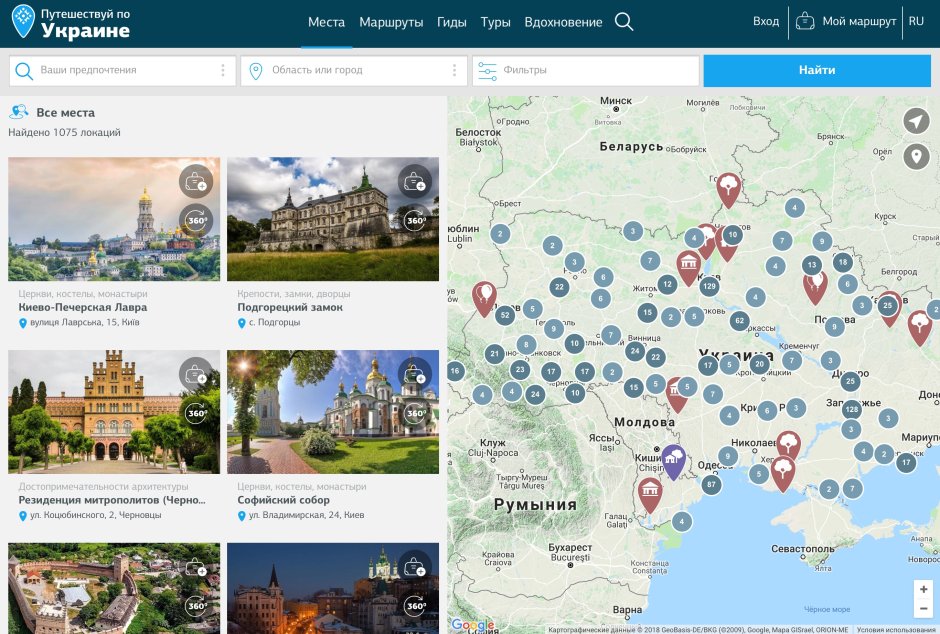Viewport: 940px width, 634px height.
Task: Add Metropolitans Residence to route with suitcase icon
Action: [x=196, y=374]
